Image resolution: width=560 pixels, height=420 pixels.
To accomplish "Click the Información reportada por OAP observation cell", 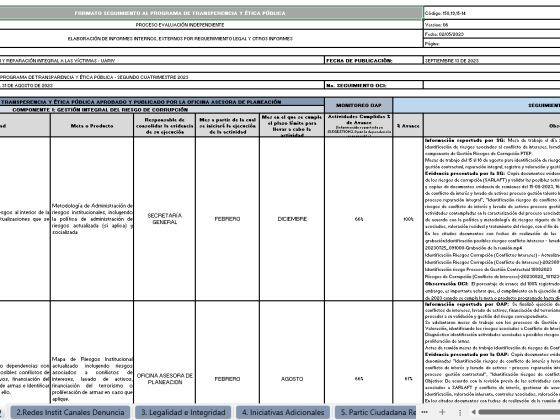I will [492, 352].
